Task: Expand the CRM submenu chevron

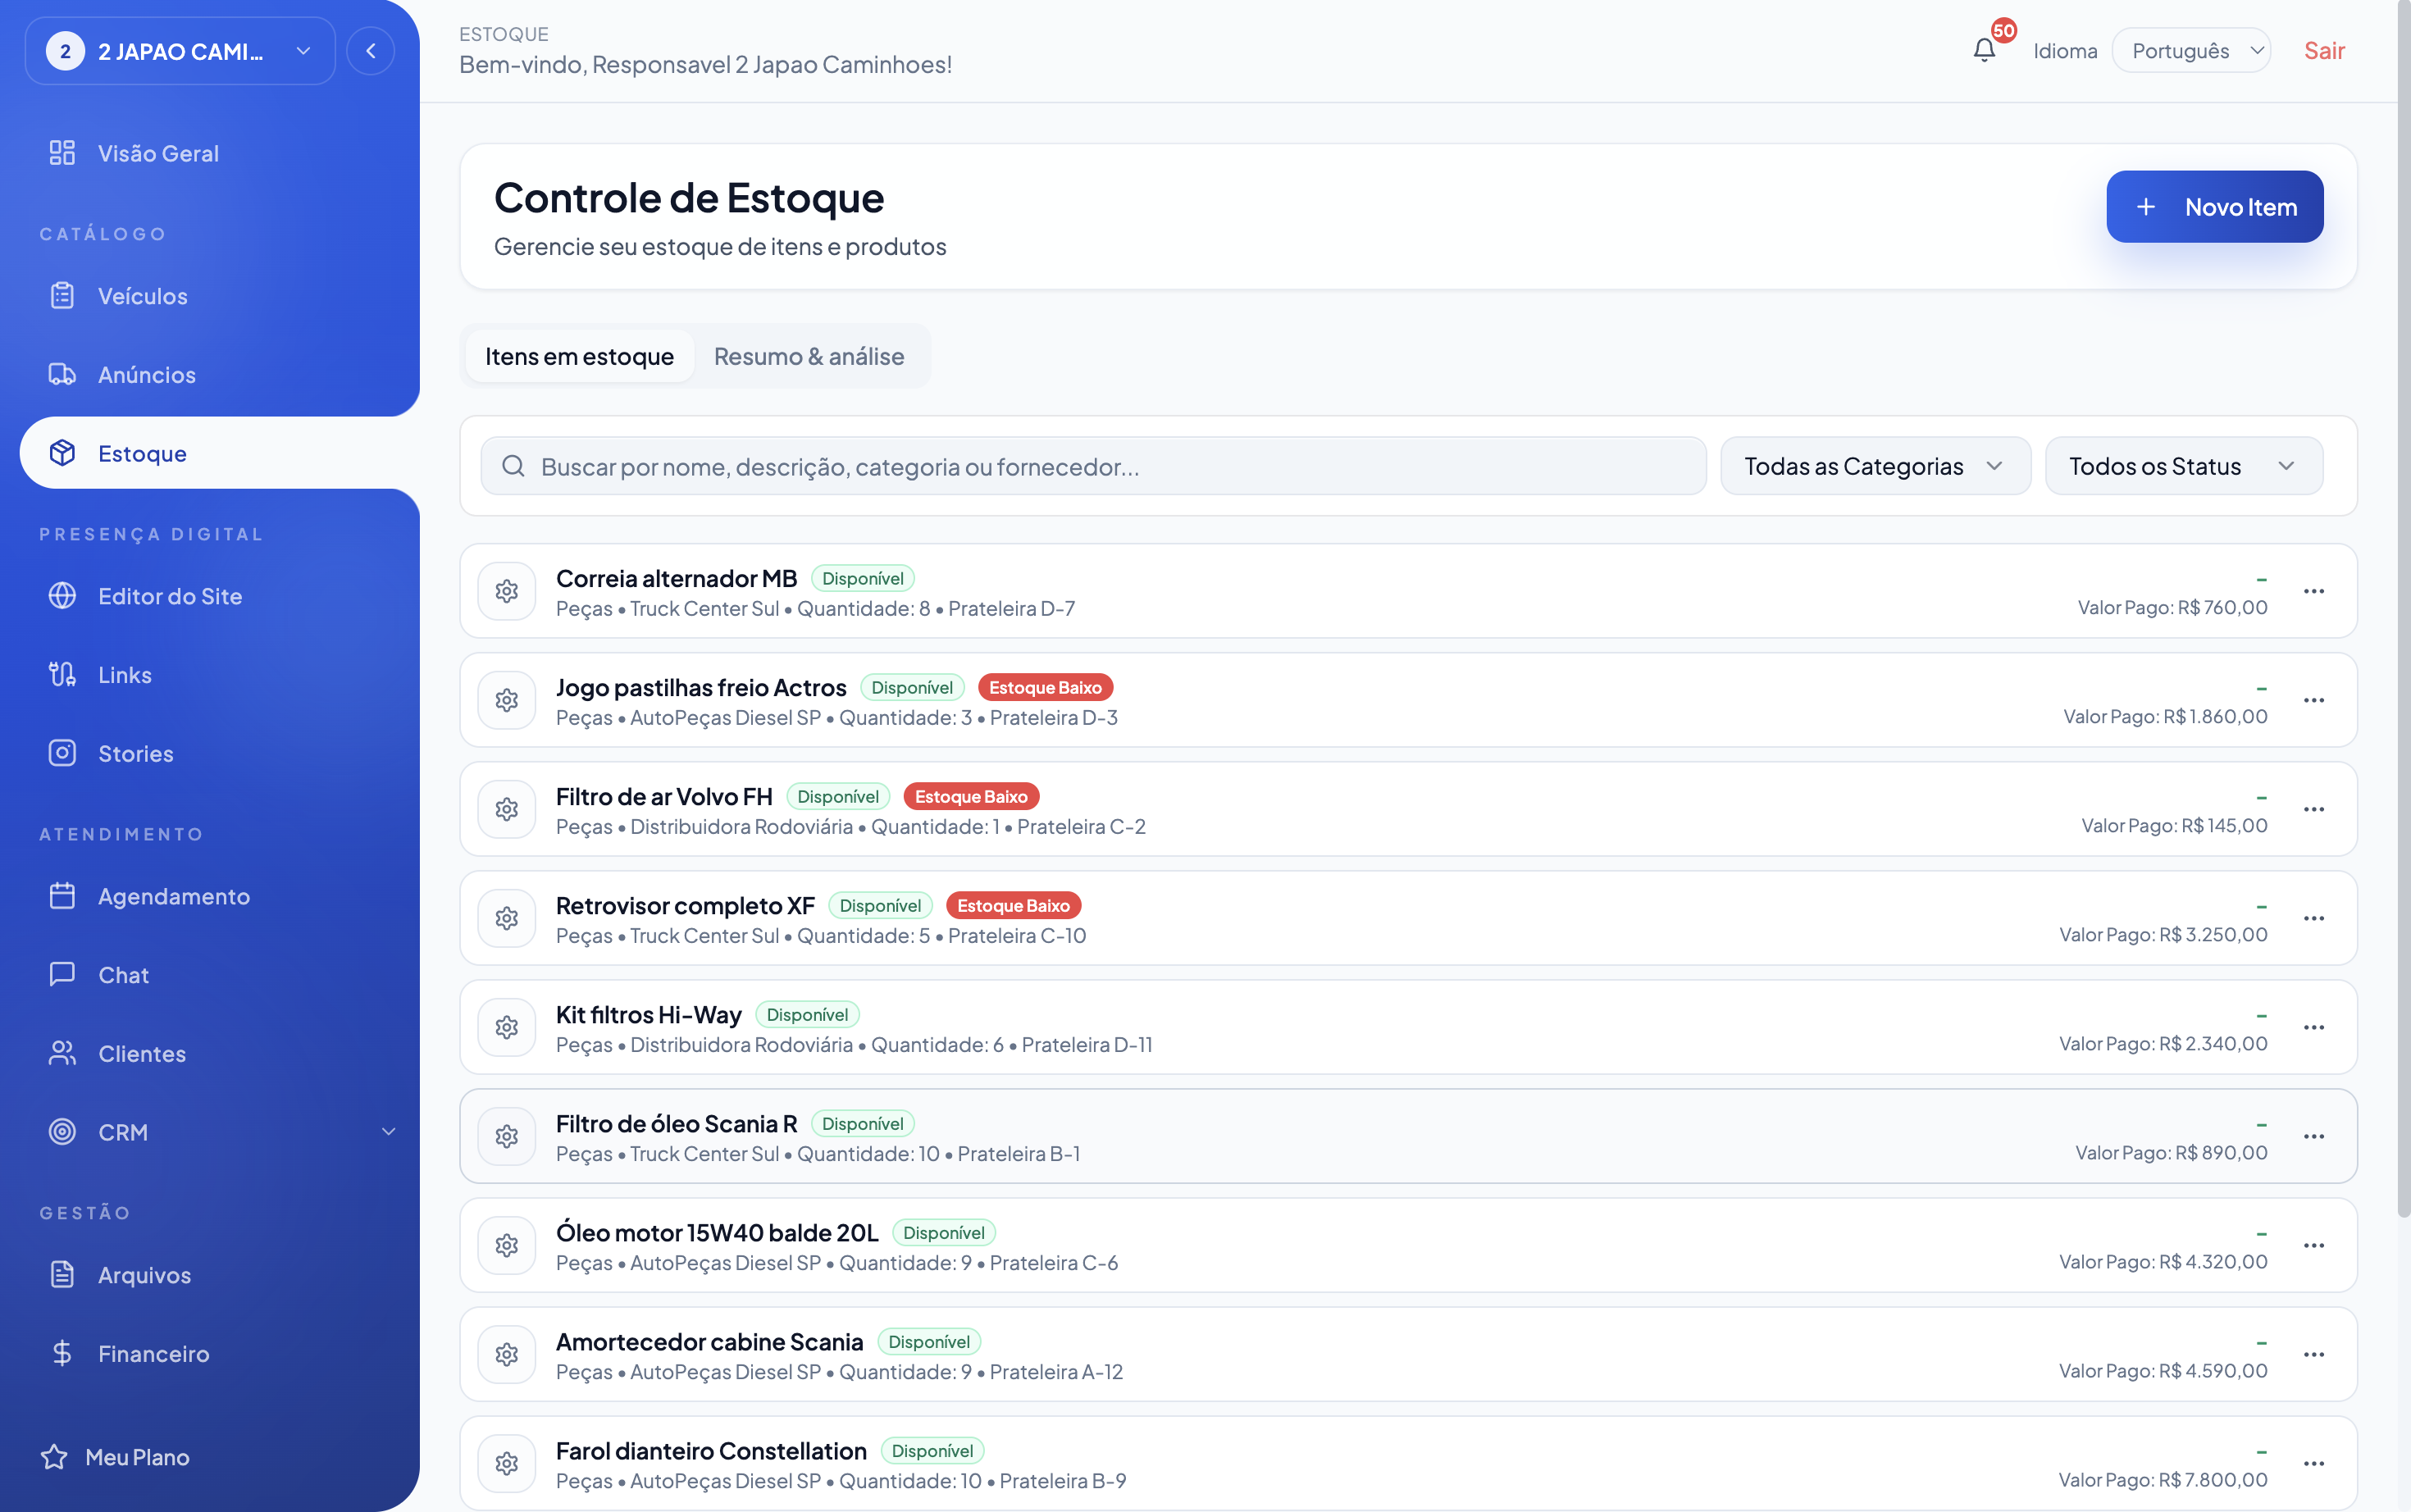Action: tap(388, 1132)
